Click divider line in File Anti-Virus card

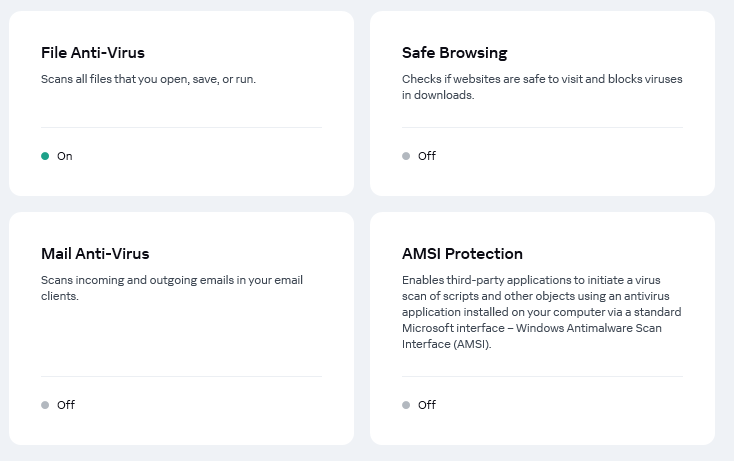(x=181, y=128)
